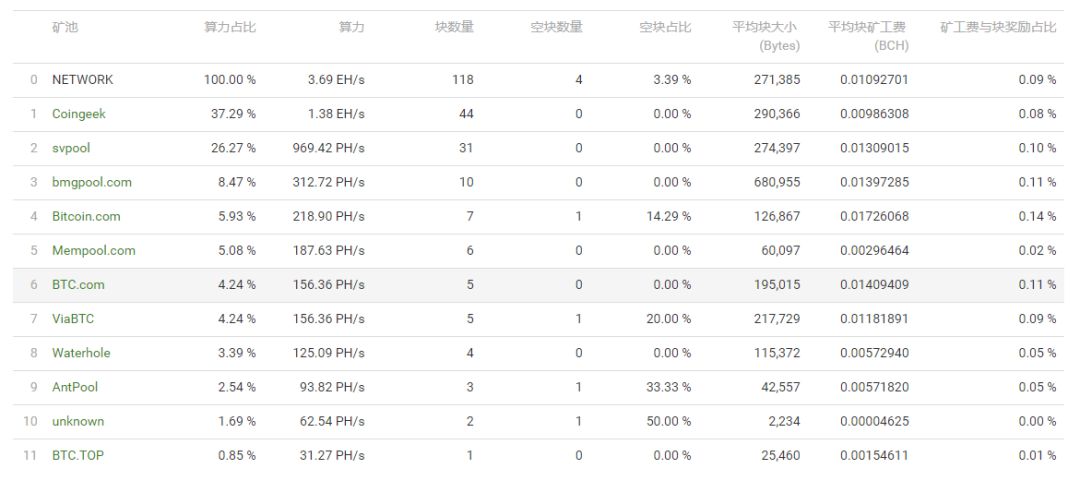The image size is (1080, 493).
Task: Open the BTC.com pool link
Action: (79, 284)
